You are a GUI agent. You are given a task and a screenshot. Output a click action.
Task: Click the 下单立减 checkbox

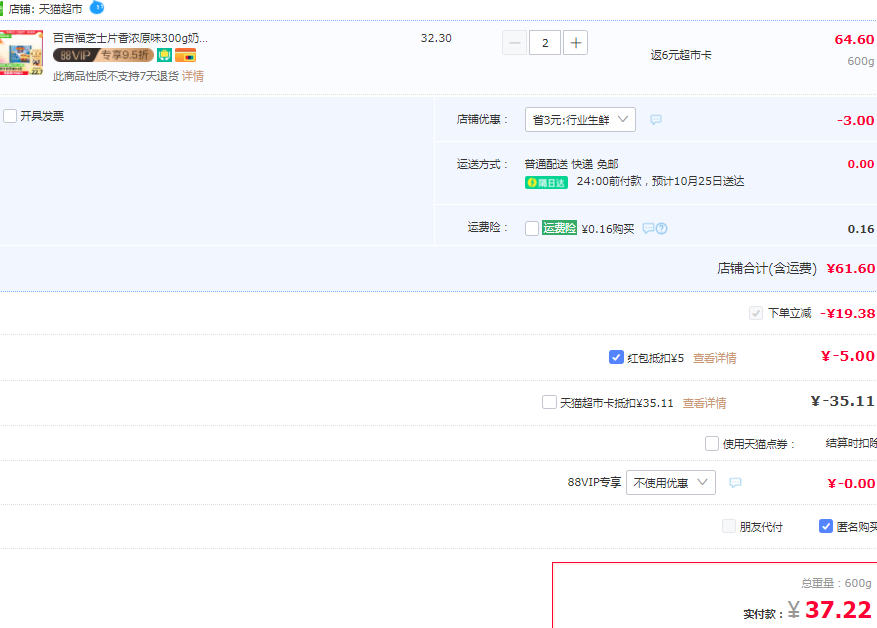tap(756, 313)
